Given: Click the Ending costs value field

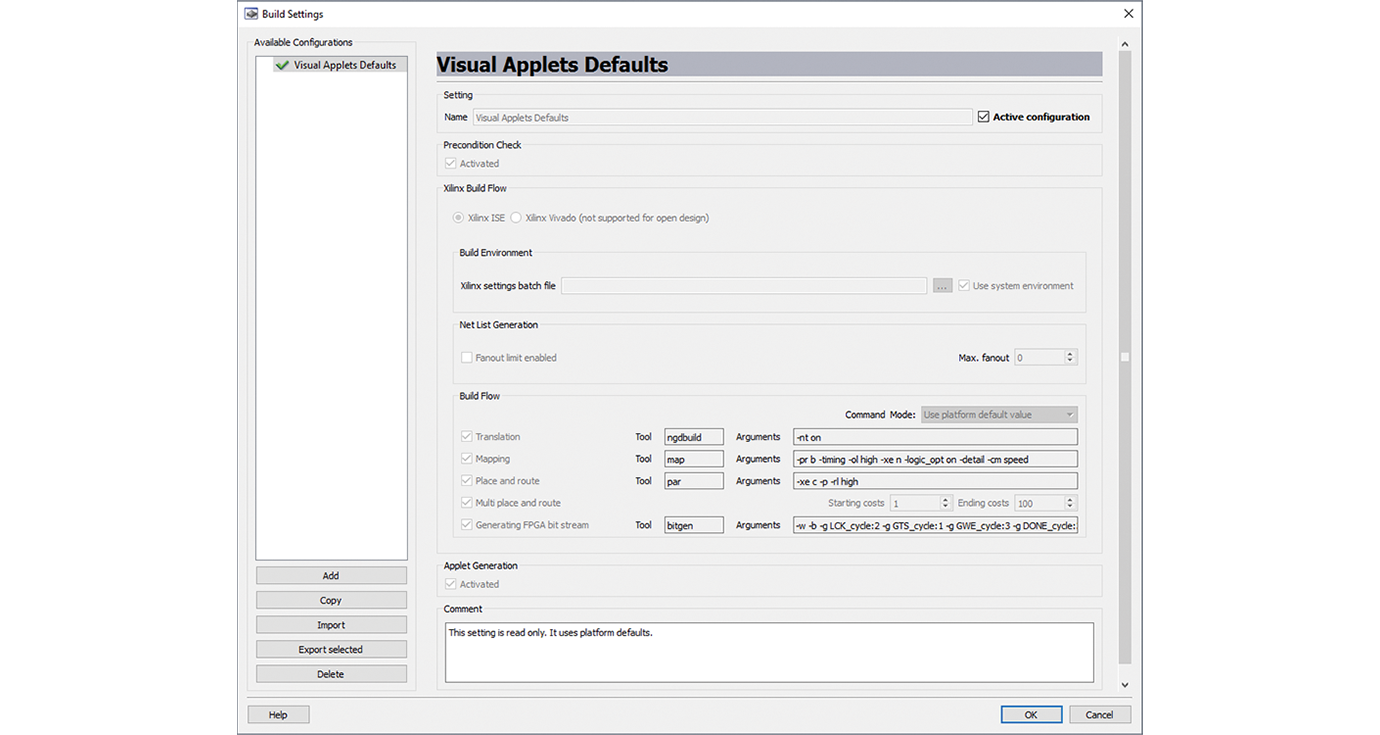Looking at the screenshot, I should coord(1039,503).
